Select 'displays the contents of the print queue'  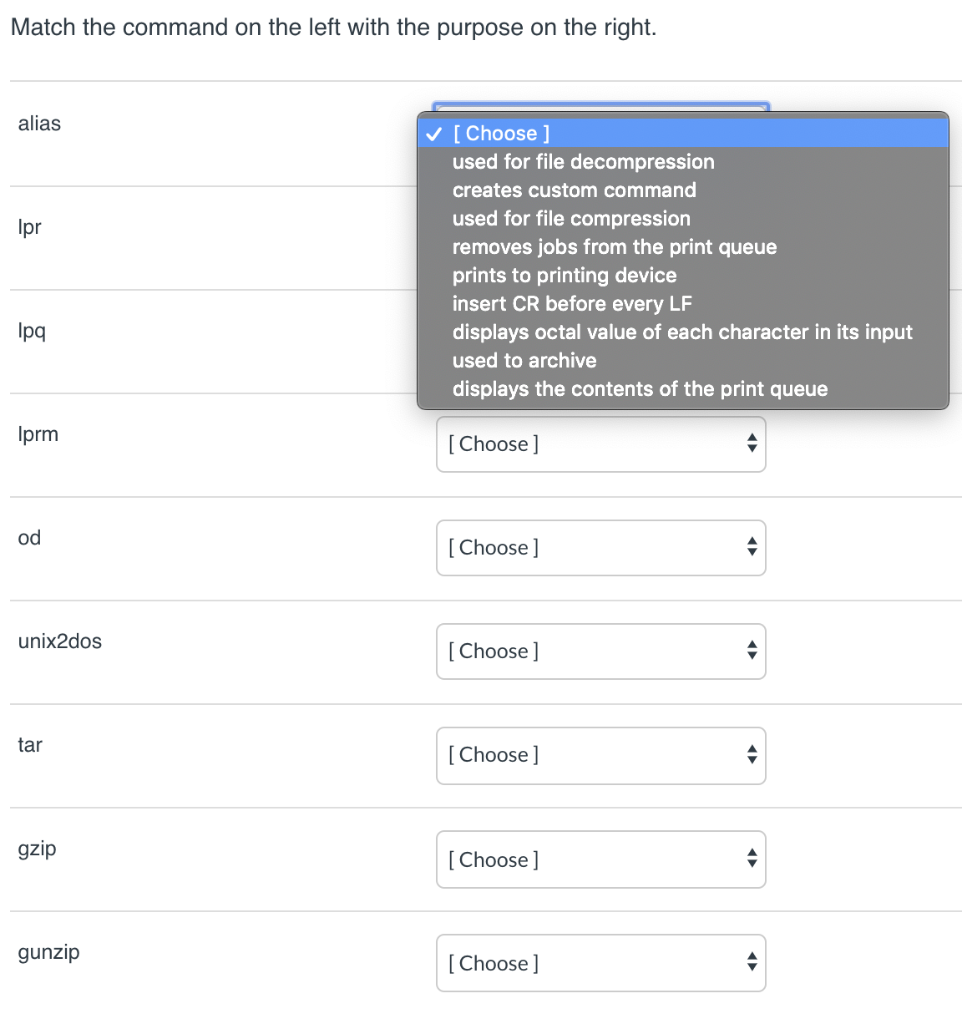tap(640, 389)
